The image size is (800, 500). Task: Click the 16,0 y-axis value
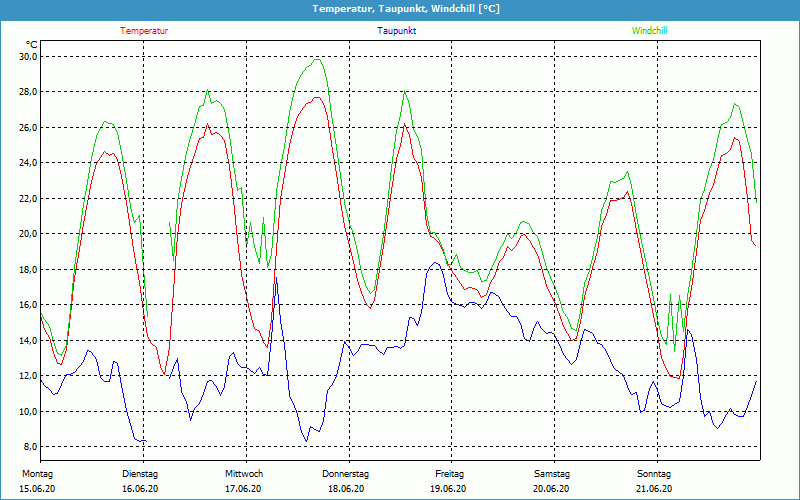coord(28,305)
